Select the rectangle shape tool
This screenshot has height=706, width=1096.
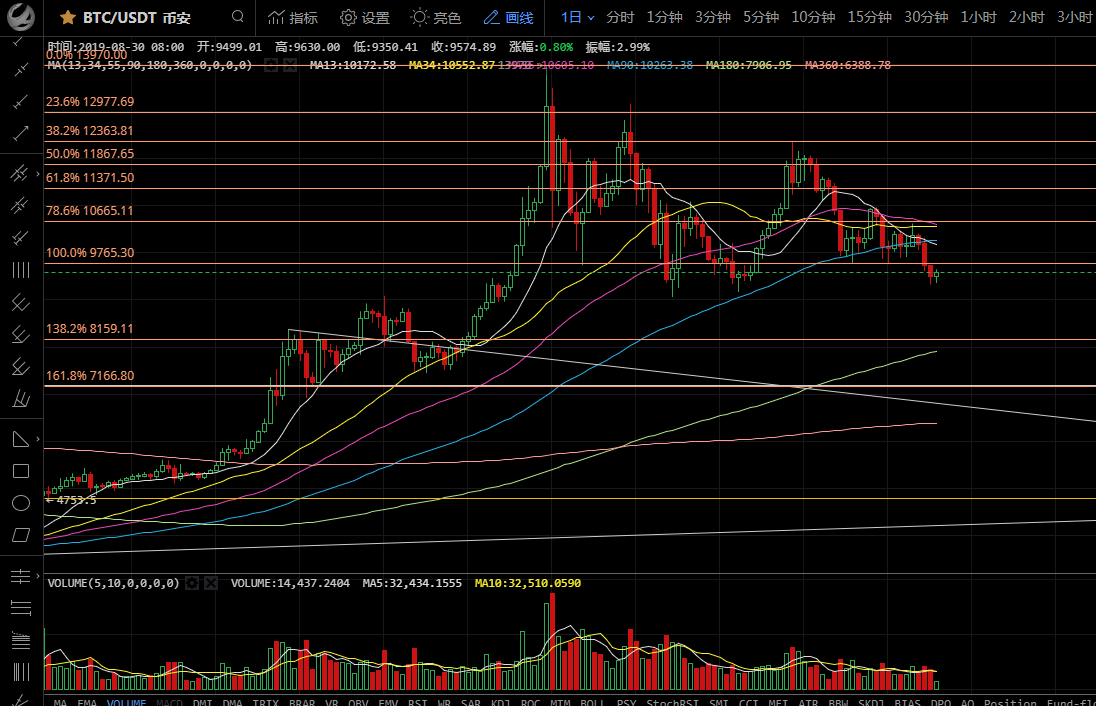click(21, 471)
